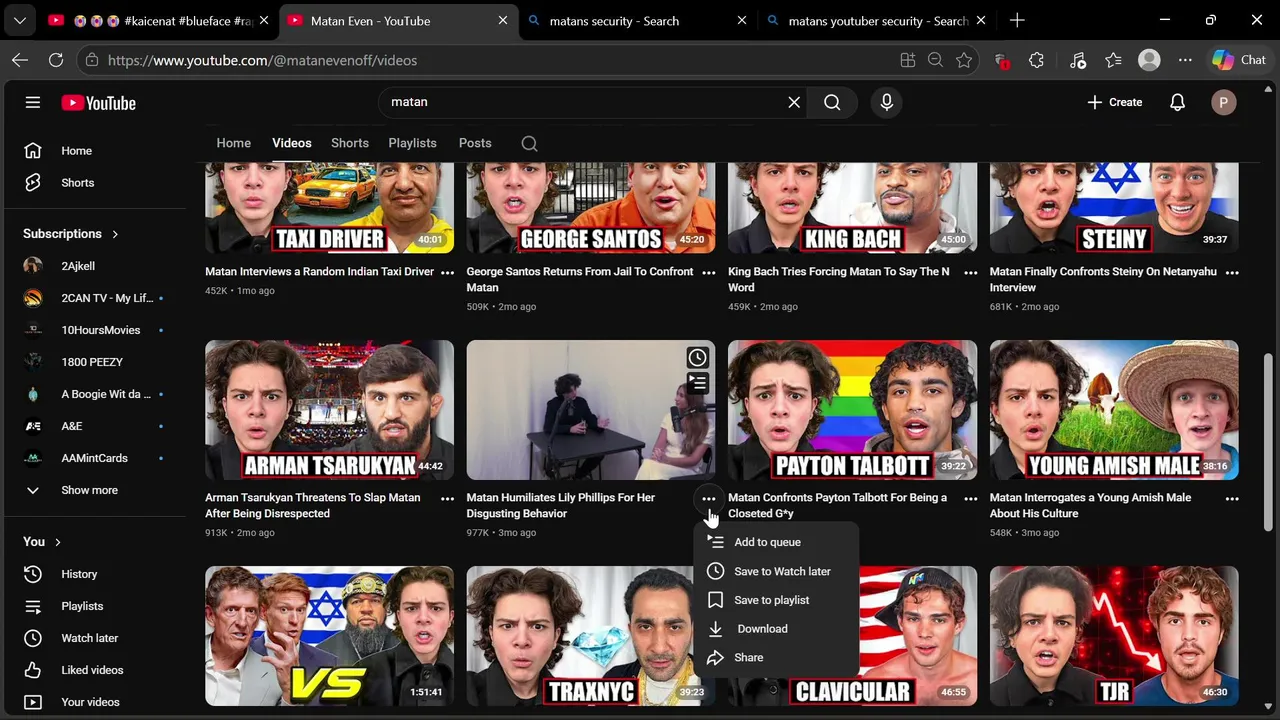Choose Save to playlist
Image resolution: width=1280 pixels, height=720 pixels.
pos(776,600)
